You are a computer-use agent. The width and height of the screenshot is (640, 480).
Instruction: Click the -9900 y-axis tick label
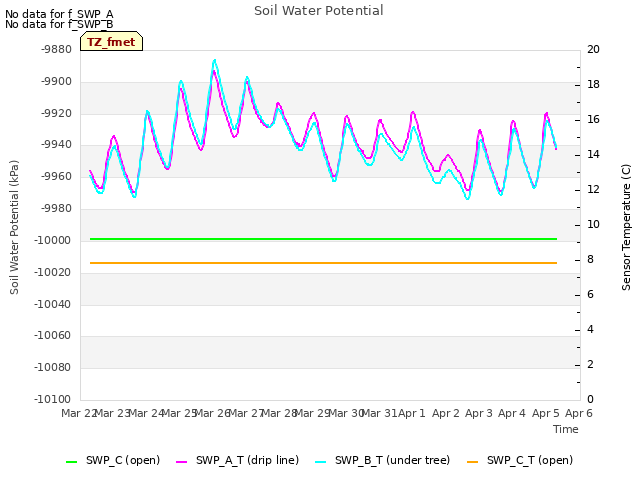(56, 82)
